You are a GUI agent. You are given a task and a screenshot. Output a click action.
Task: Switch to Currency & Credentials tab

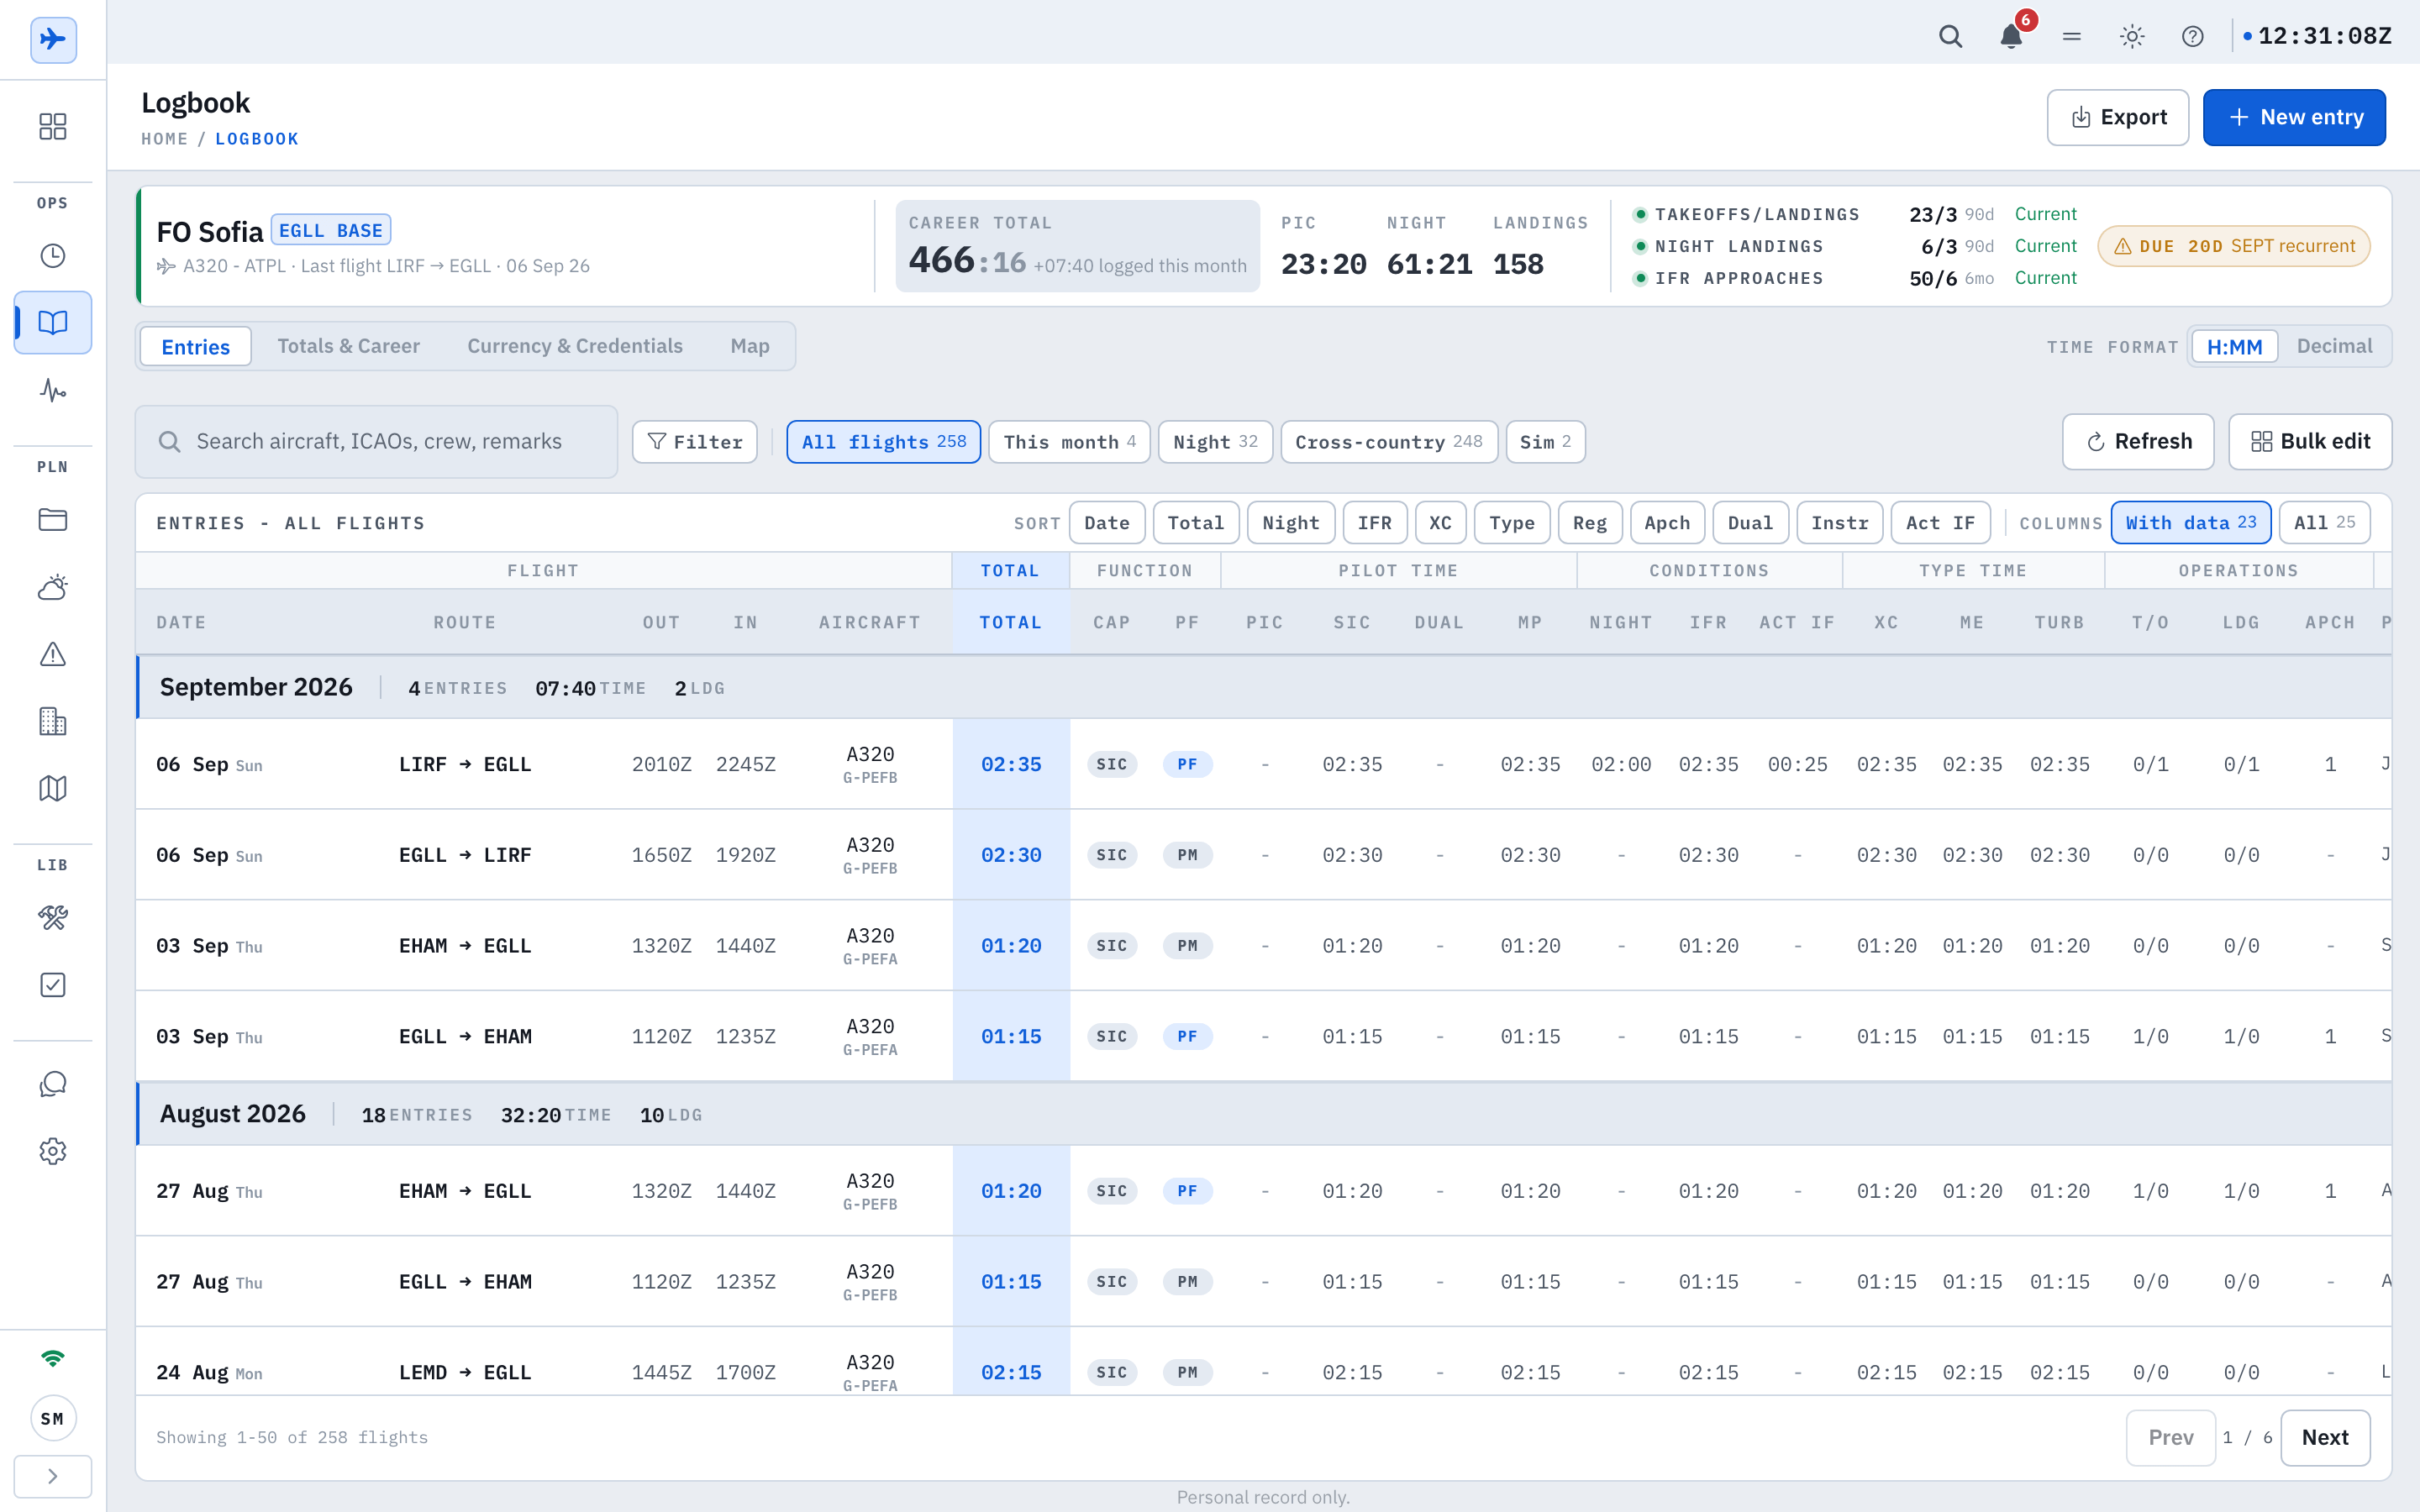(x=575, y=346)
